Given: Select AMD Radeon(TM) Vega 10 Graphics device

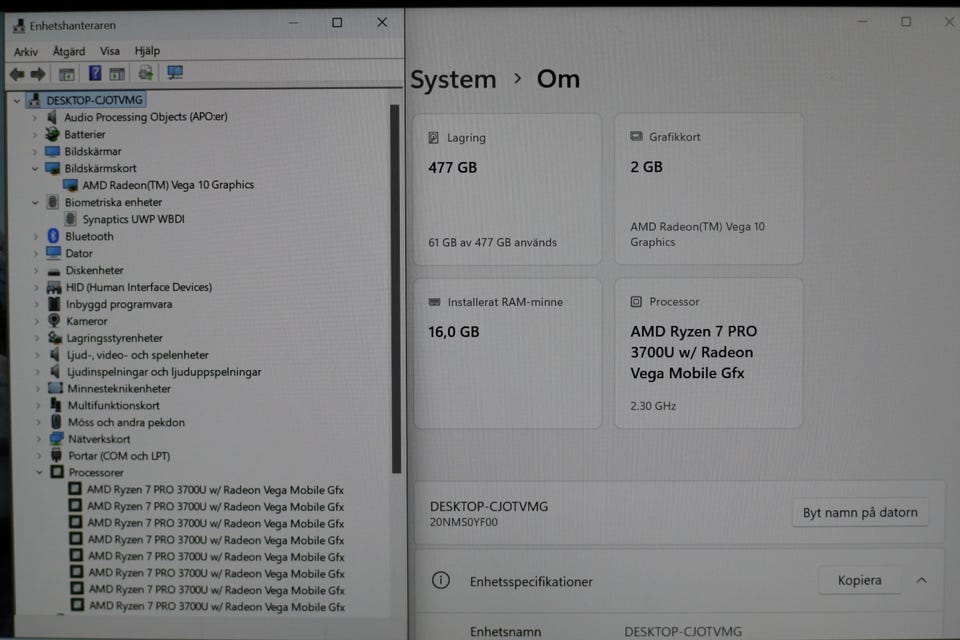Looking at the screenshot, I should tap(168, 185).
